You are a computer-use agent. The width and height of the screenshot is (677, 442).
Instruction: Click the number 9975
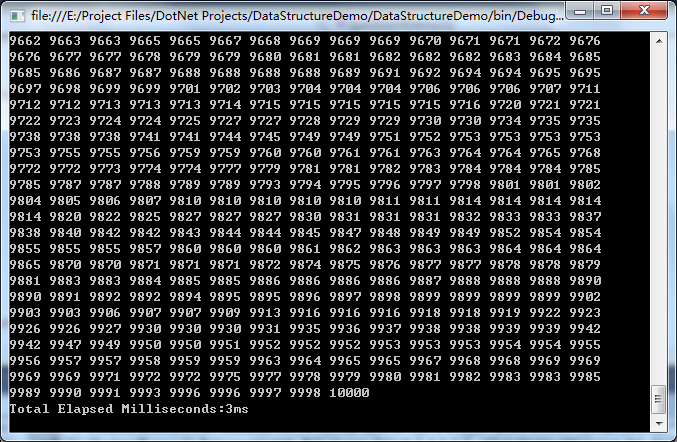point(225,377)
